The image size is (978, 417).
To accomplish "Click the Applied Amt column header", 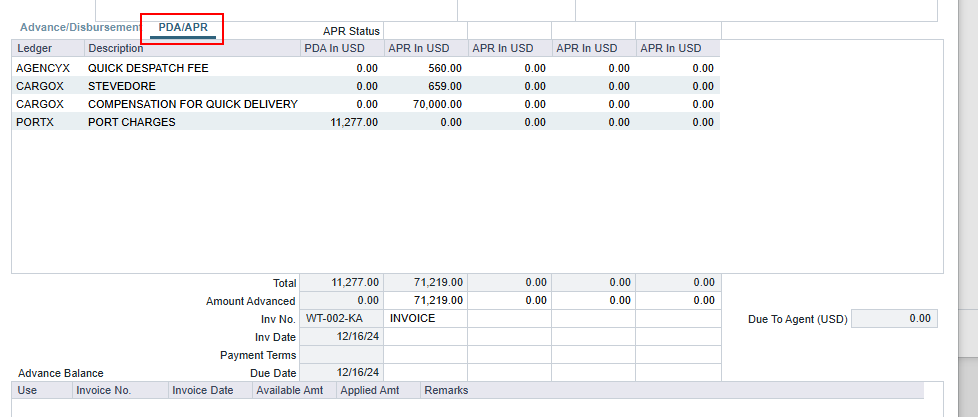I will (377, 390).
